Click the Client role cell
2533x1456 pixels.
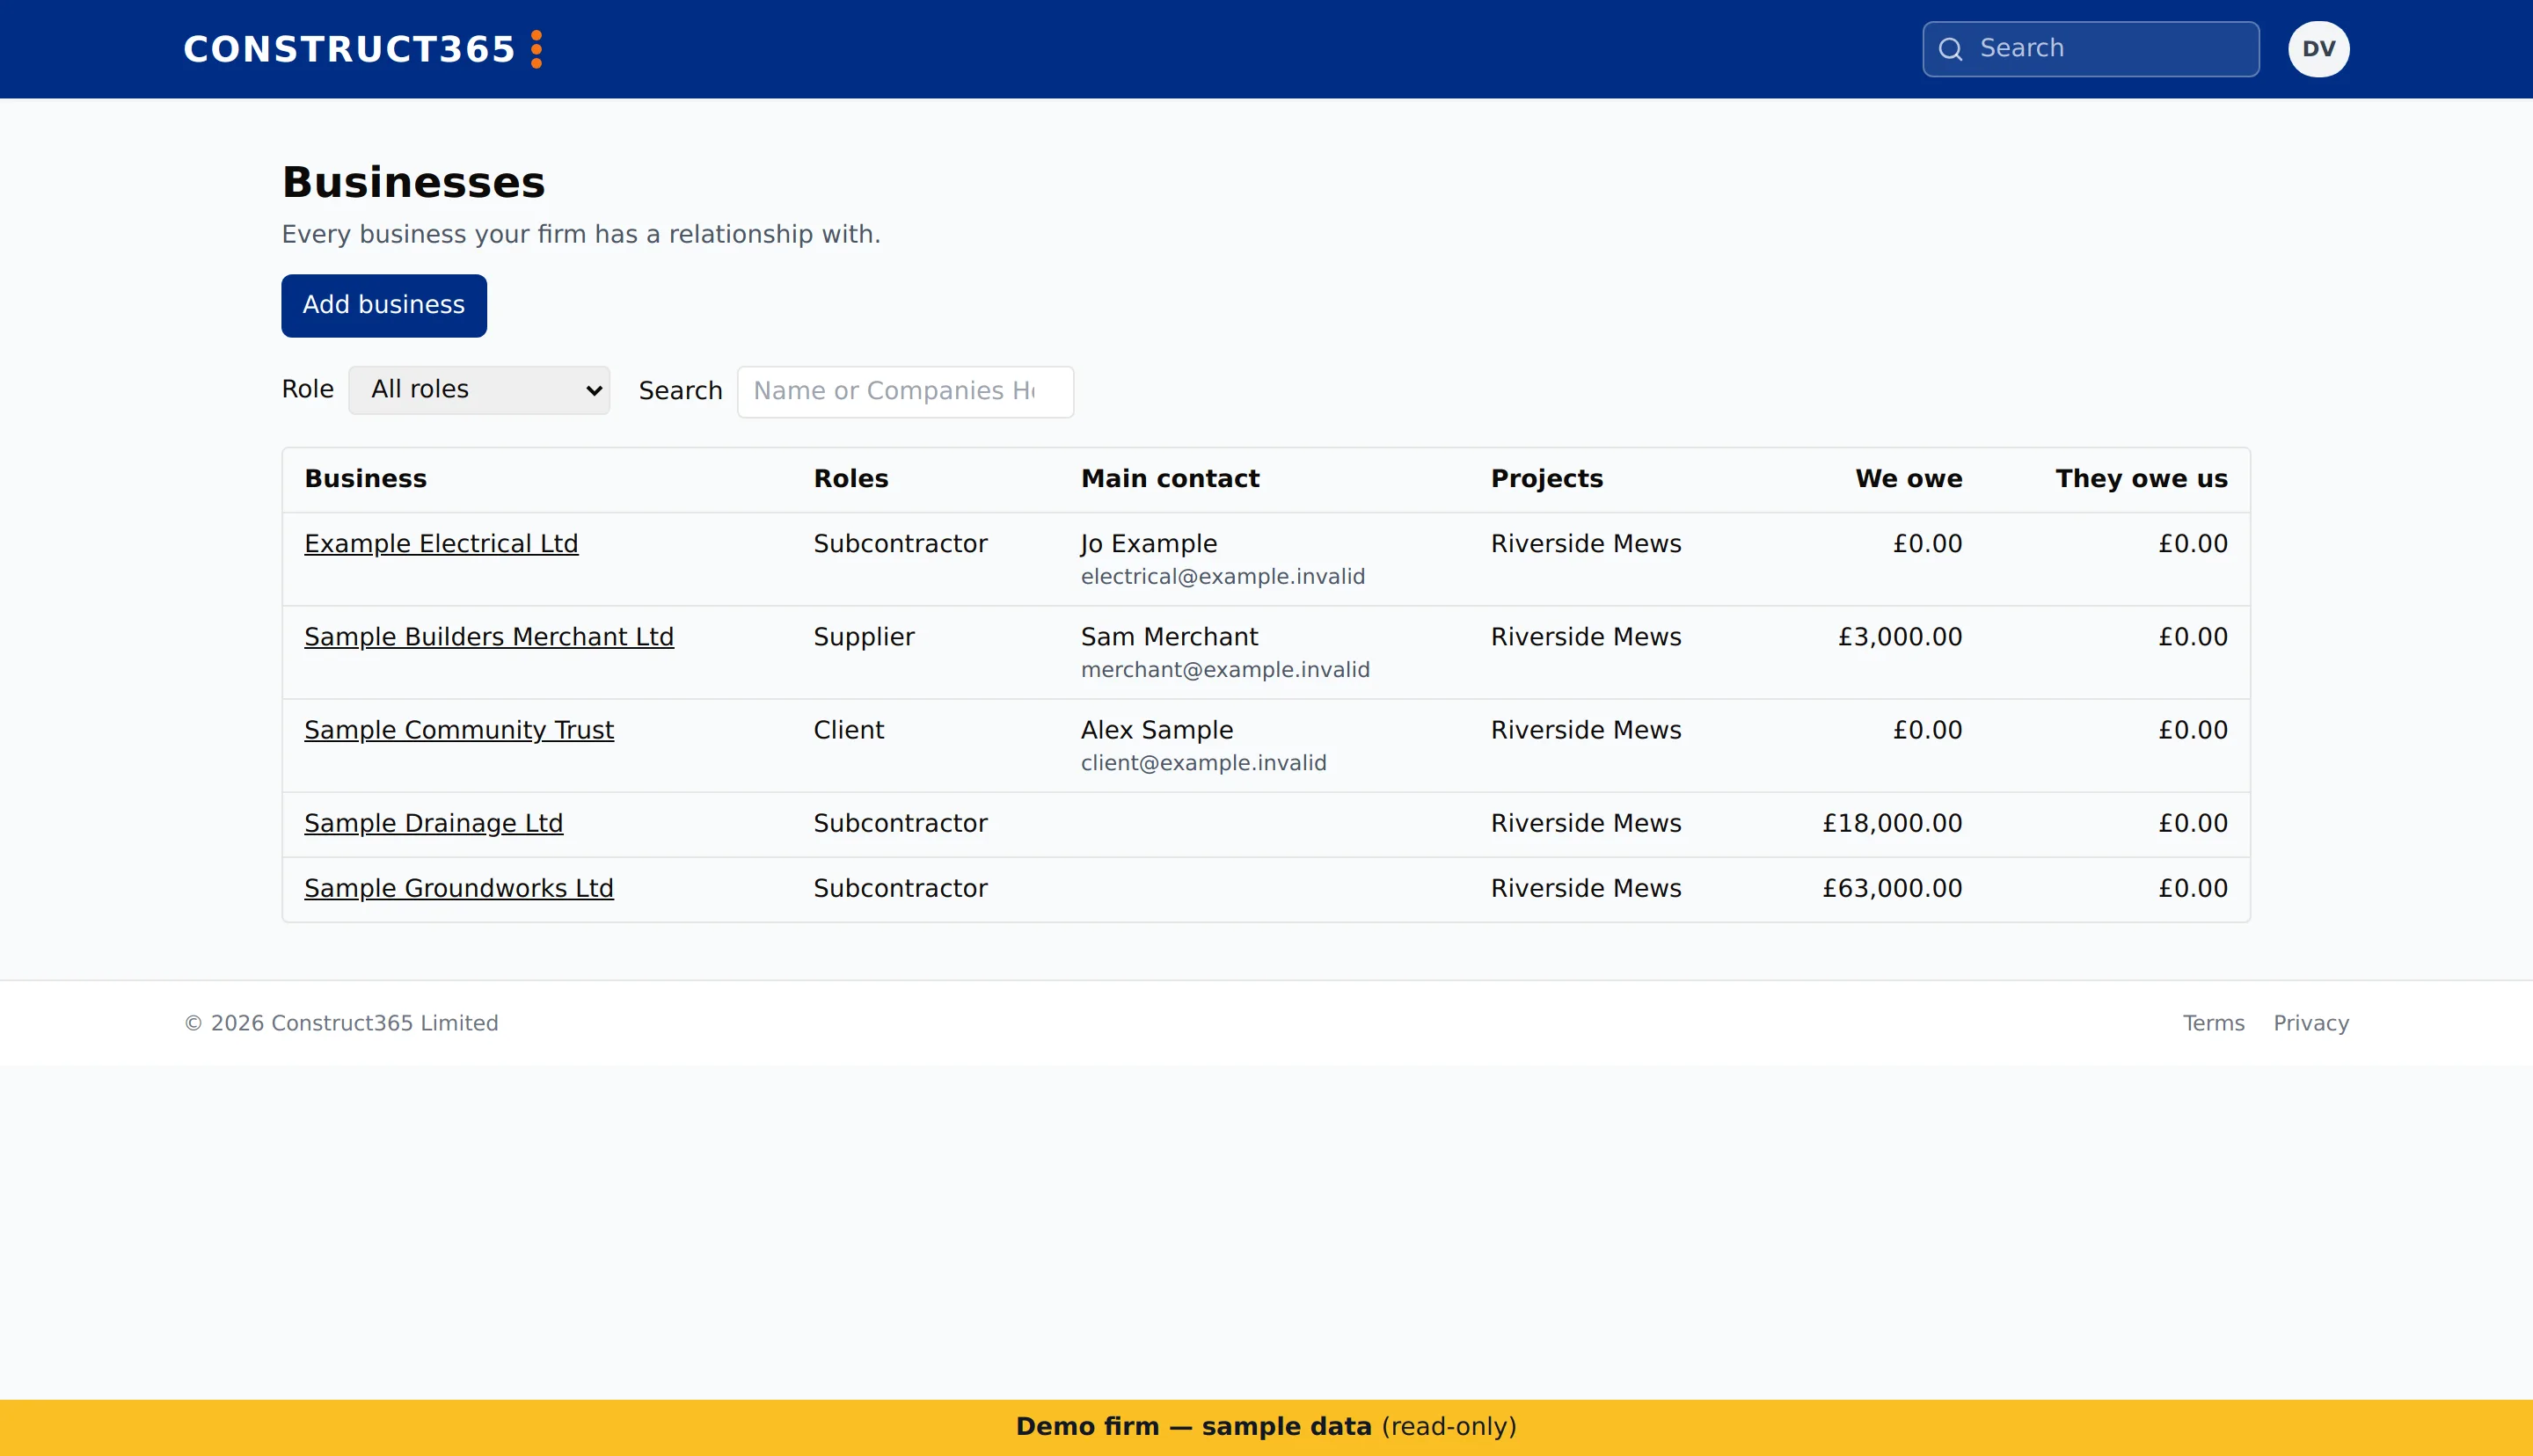pos(849,730)
